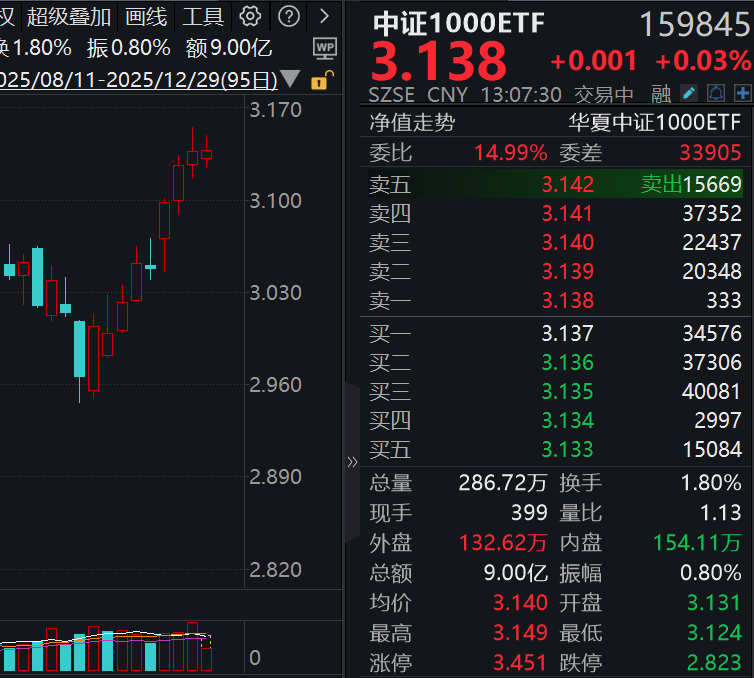Open the 画线 drawing menu

click(146, 16)
